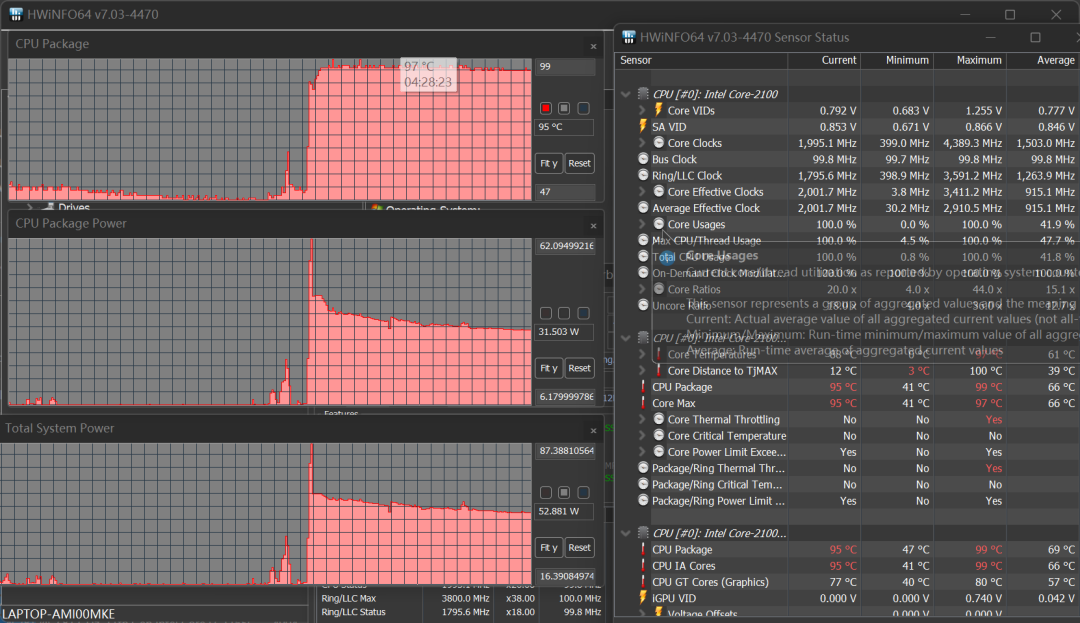Click the Core Thermal Throttling status icon
This screenshot has height=623, width=1080.
pos(658,419)
